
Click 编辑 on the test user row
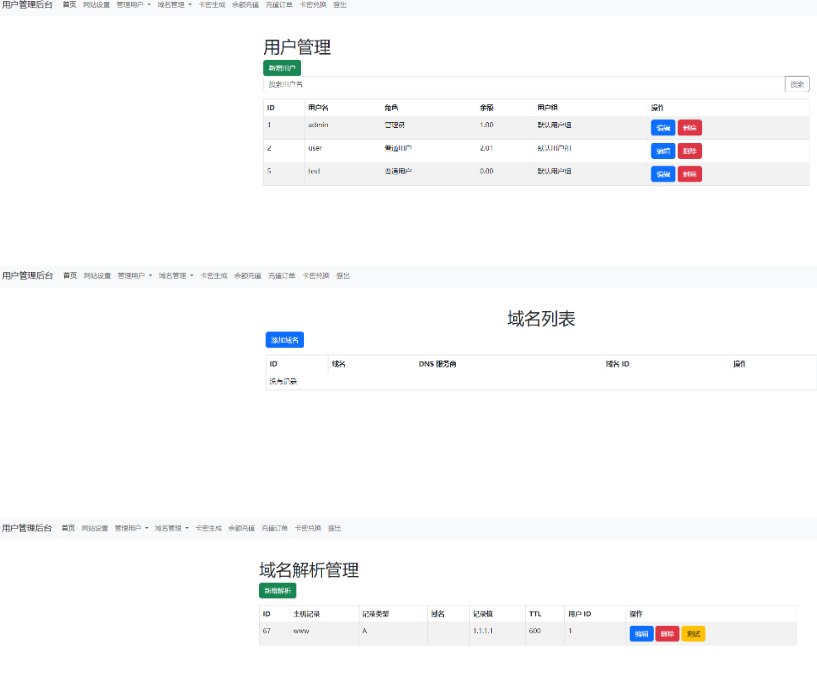point(662,172)
